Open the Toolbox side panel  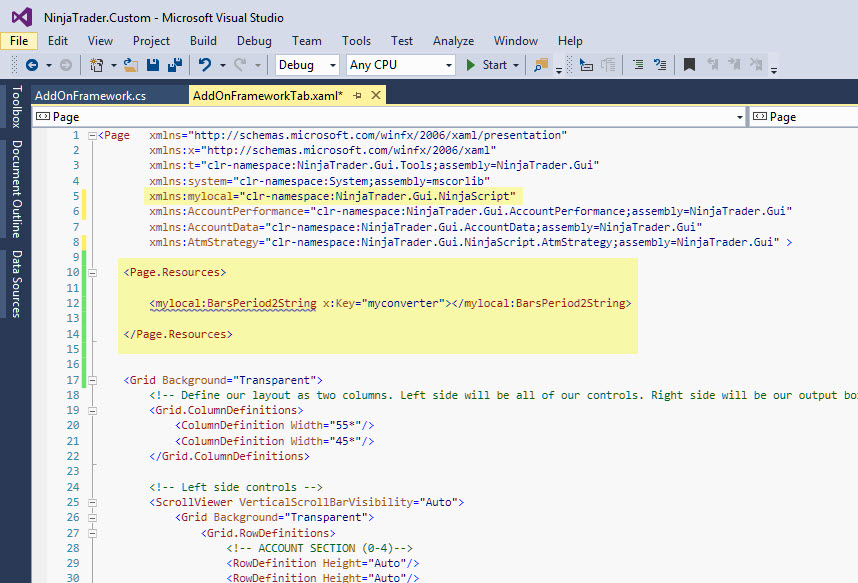16,107
